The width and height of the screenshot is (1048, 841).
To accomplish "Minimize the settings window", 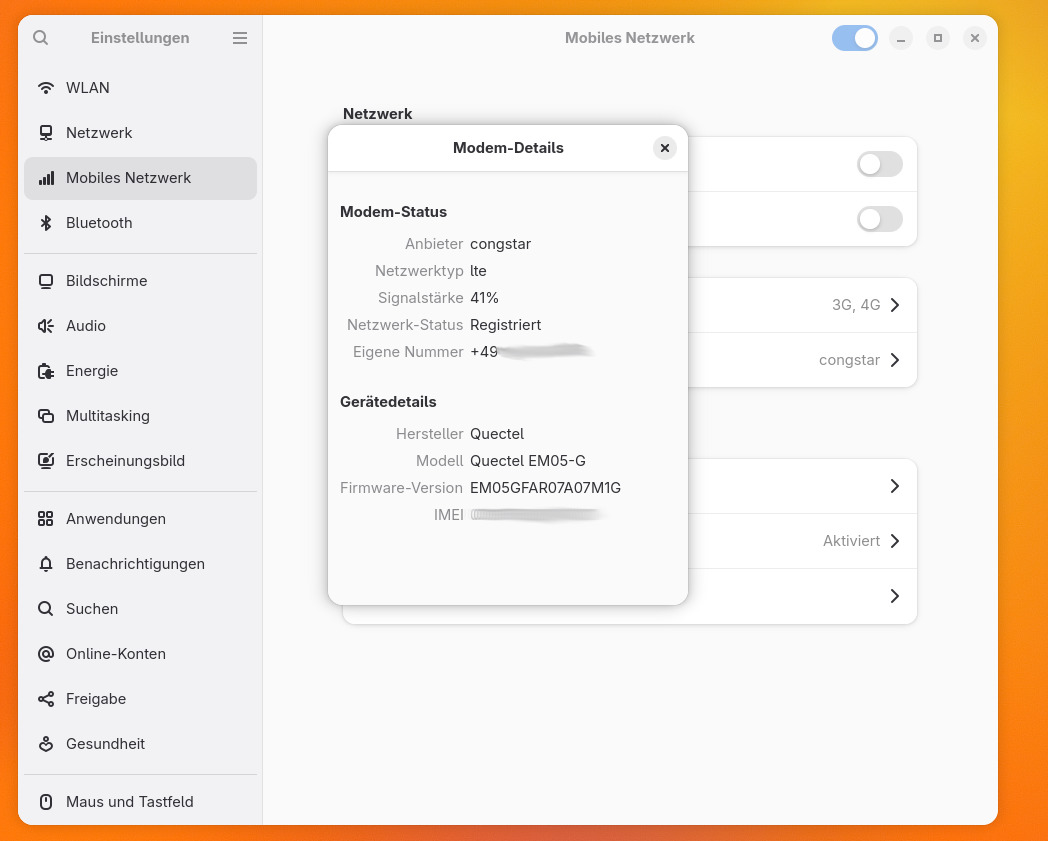I will [901, 38].
